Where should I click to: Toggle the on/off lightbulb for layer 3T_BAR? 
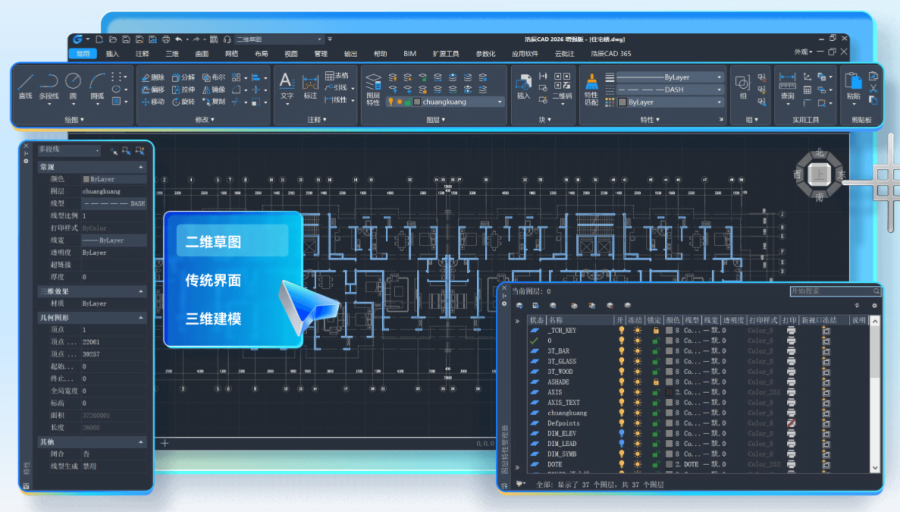(621, 353)
